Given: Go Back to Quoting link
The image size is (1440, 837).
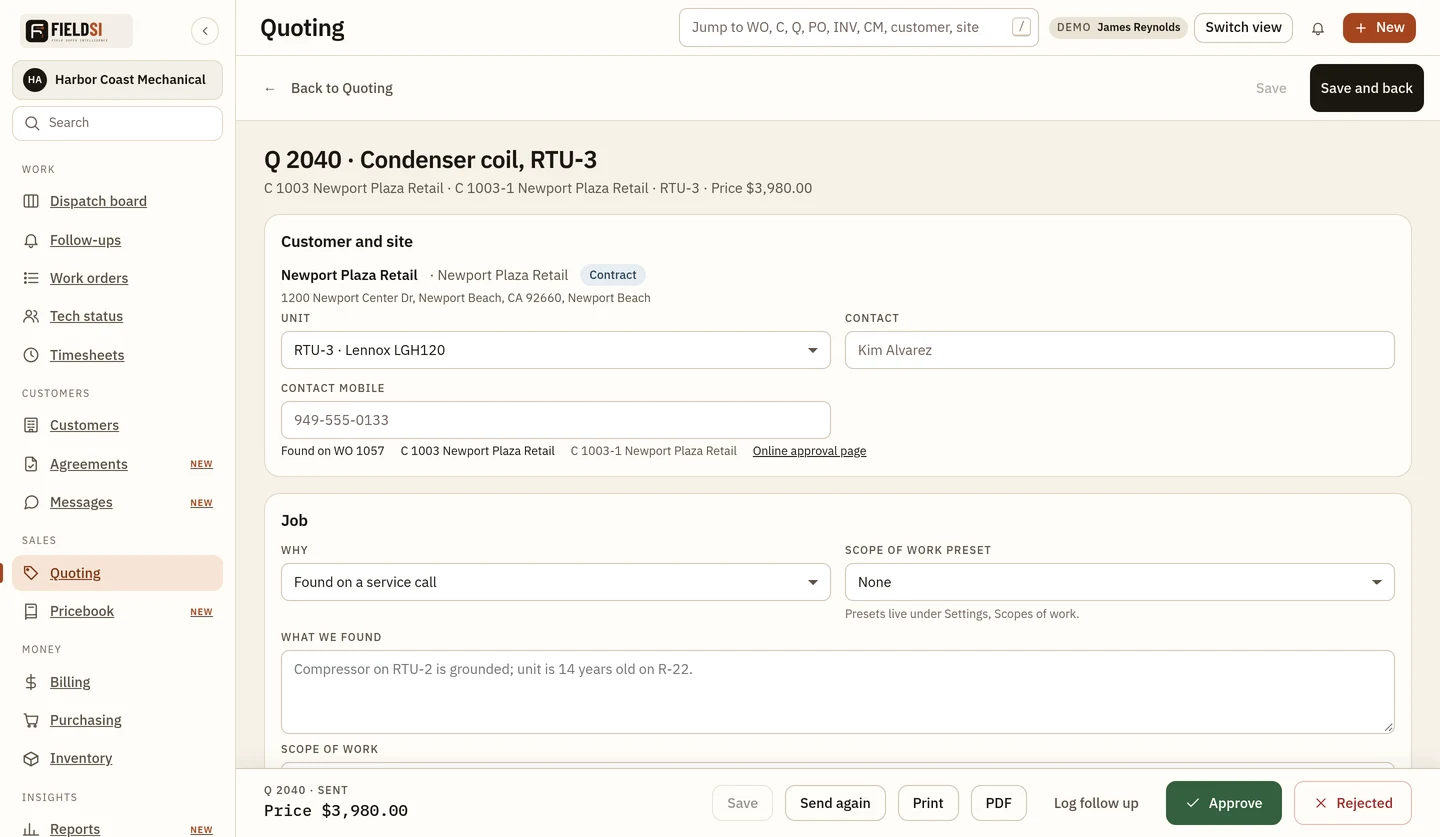Looking at the screenshot, I should [x=328, y=88].
